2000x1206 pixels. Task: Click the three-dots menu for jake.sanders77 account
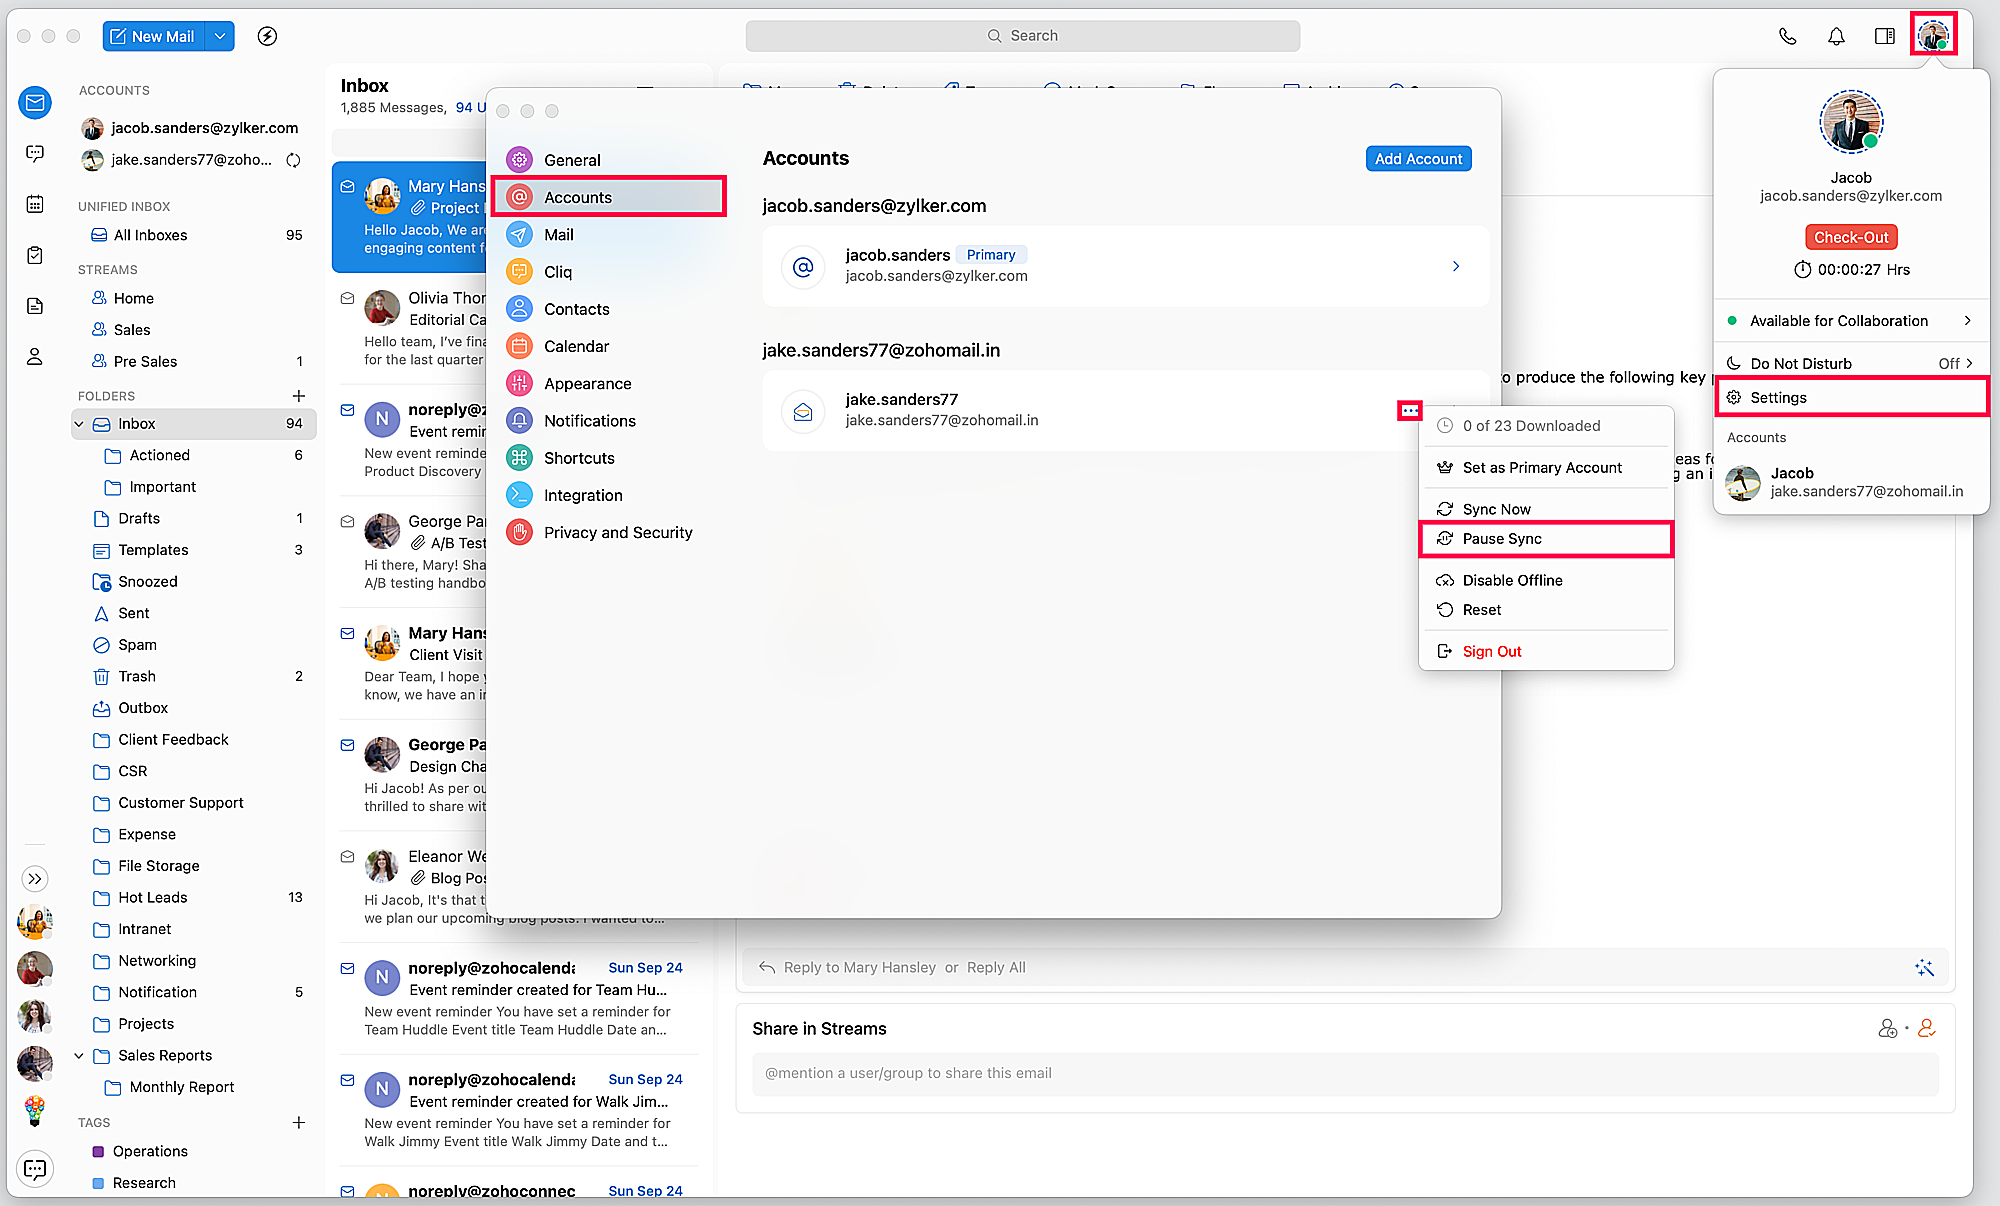click(x=1409, y=410)
